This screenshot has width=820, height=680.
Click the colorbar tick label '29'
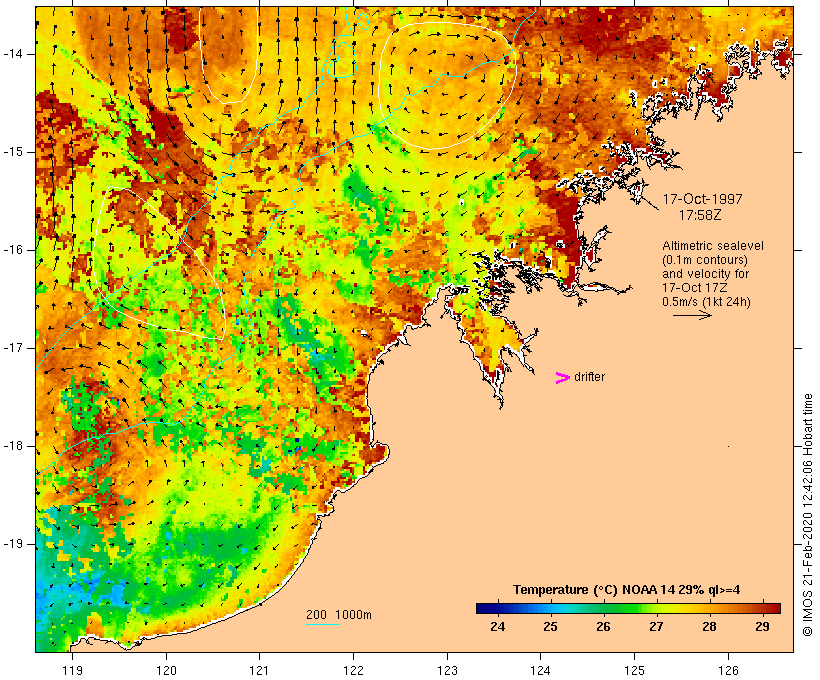[762, 627]
